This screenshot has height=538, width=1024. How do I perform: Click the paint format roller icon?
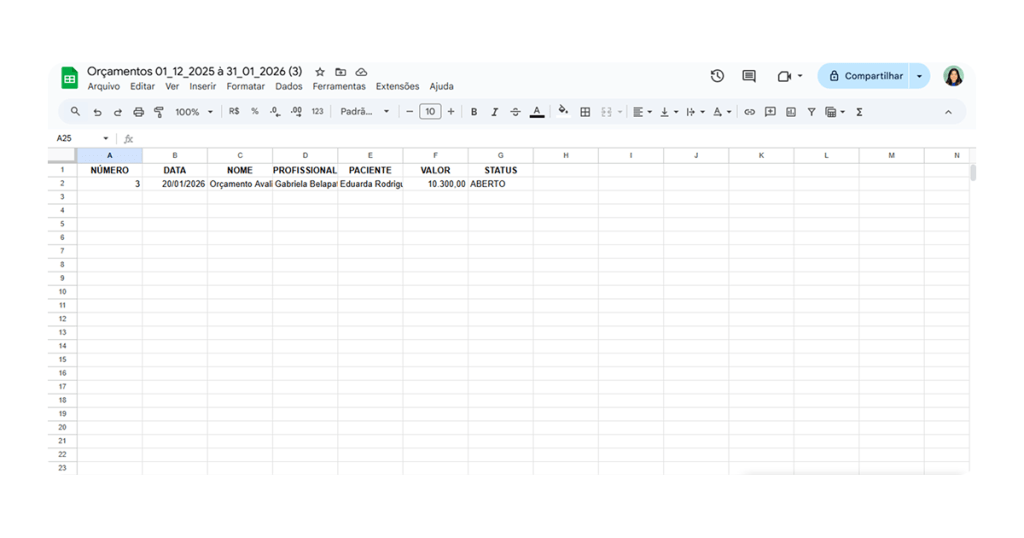159,112
